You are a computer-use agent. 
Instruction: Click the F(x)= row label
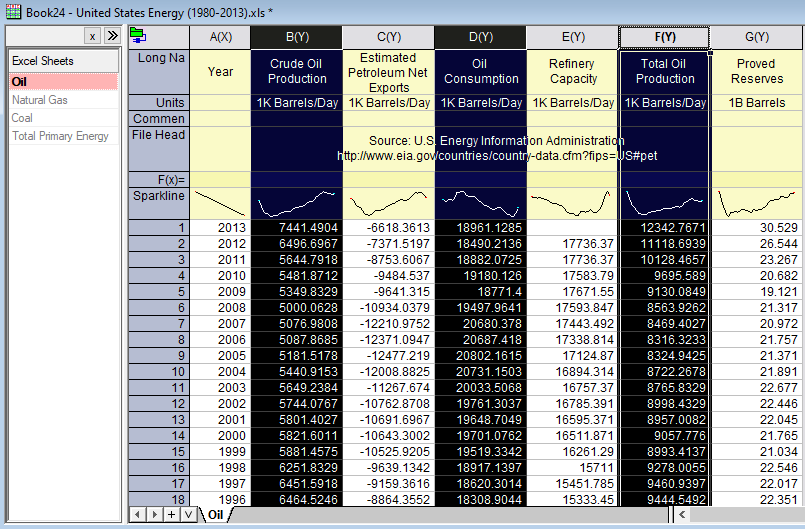(159, 180)
